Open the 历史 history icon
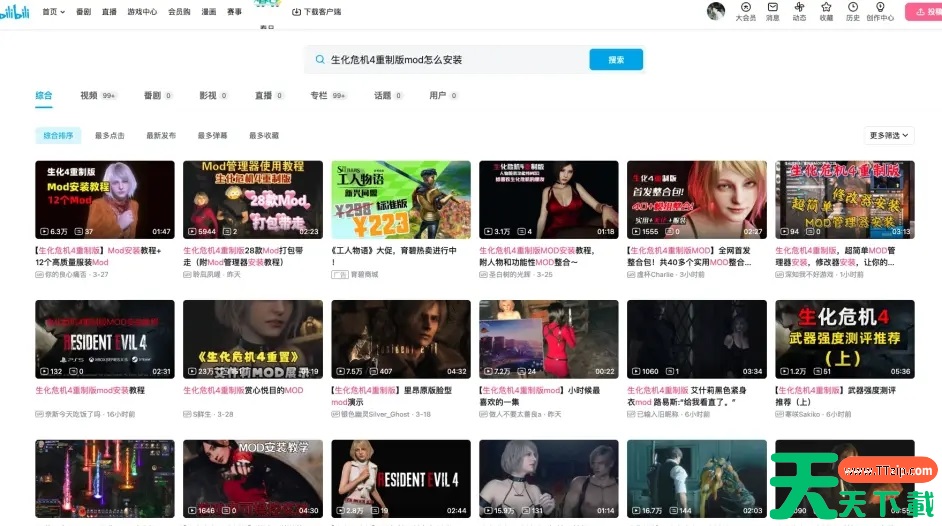 click(x=852, y=11)
